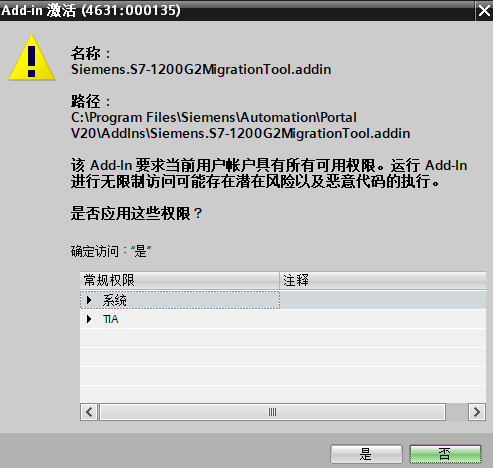The width and height of the screenshot is (493, 468).
Task: Click the add-in name Siemens.S7-1200G2MigrationTool.addin
Action: point(201,69)
